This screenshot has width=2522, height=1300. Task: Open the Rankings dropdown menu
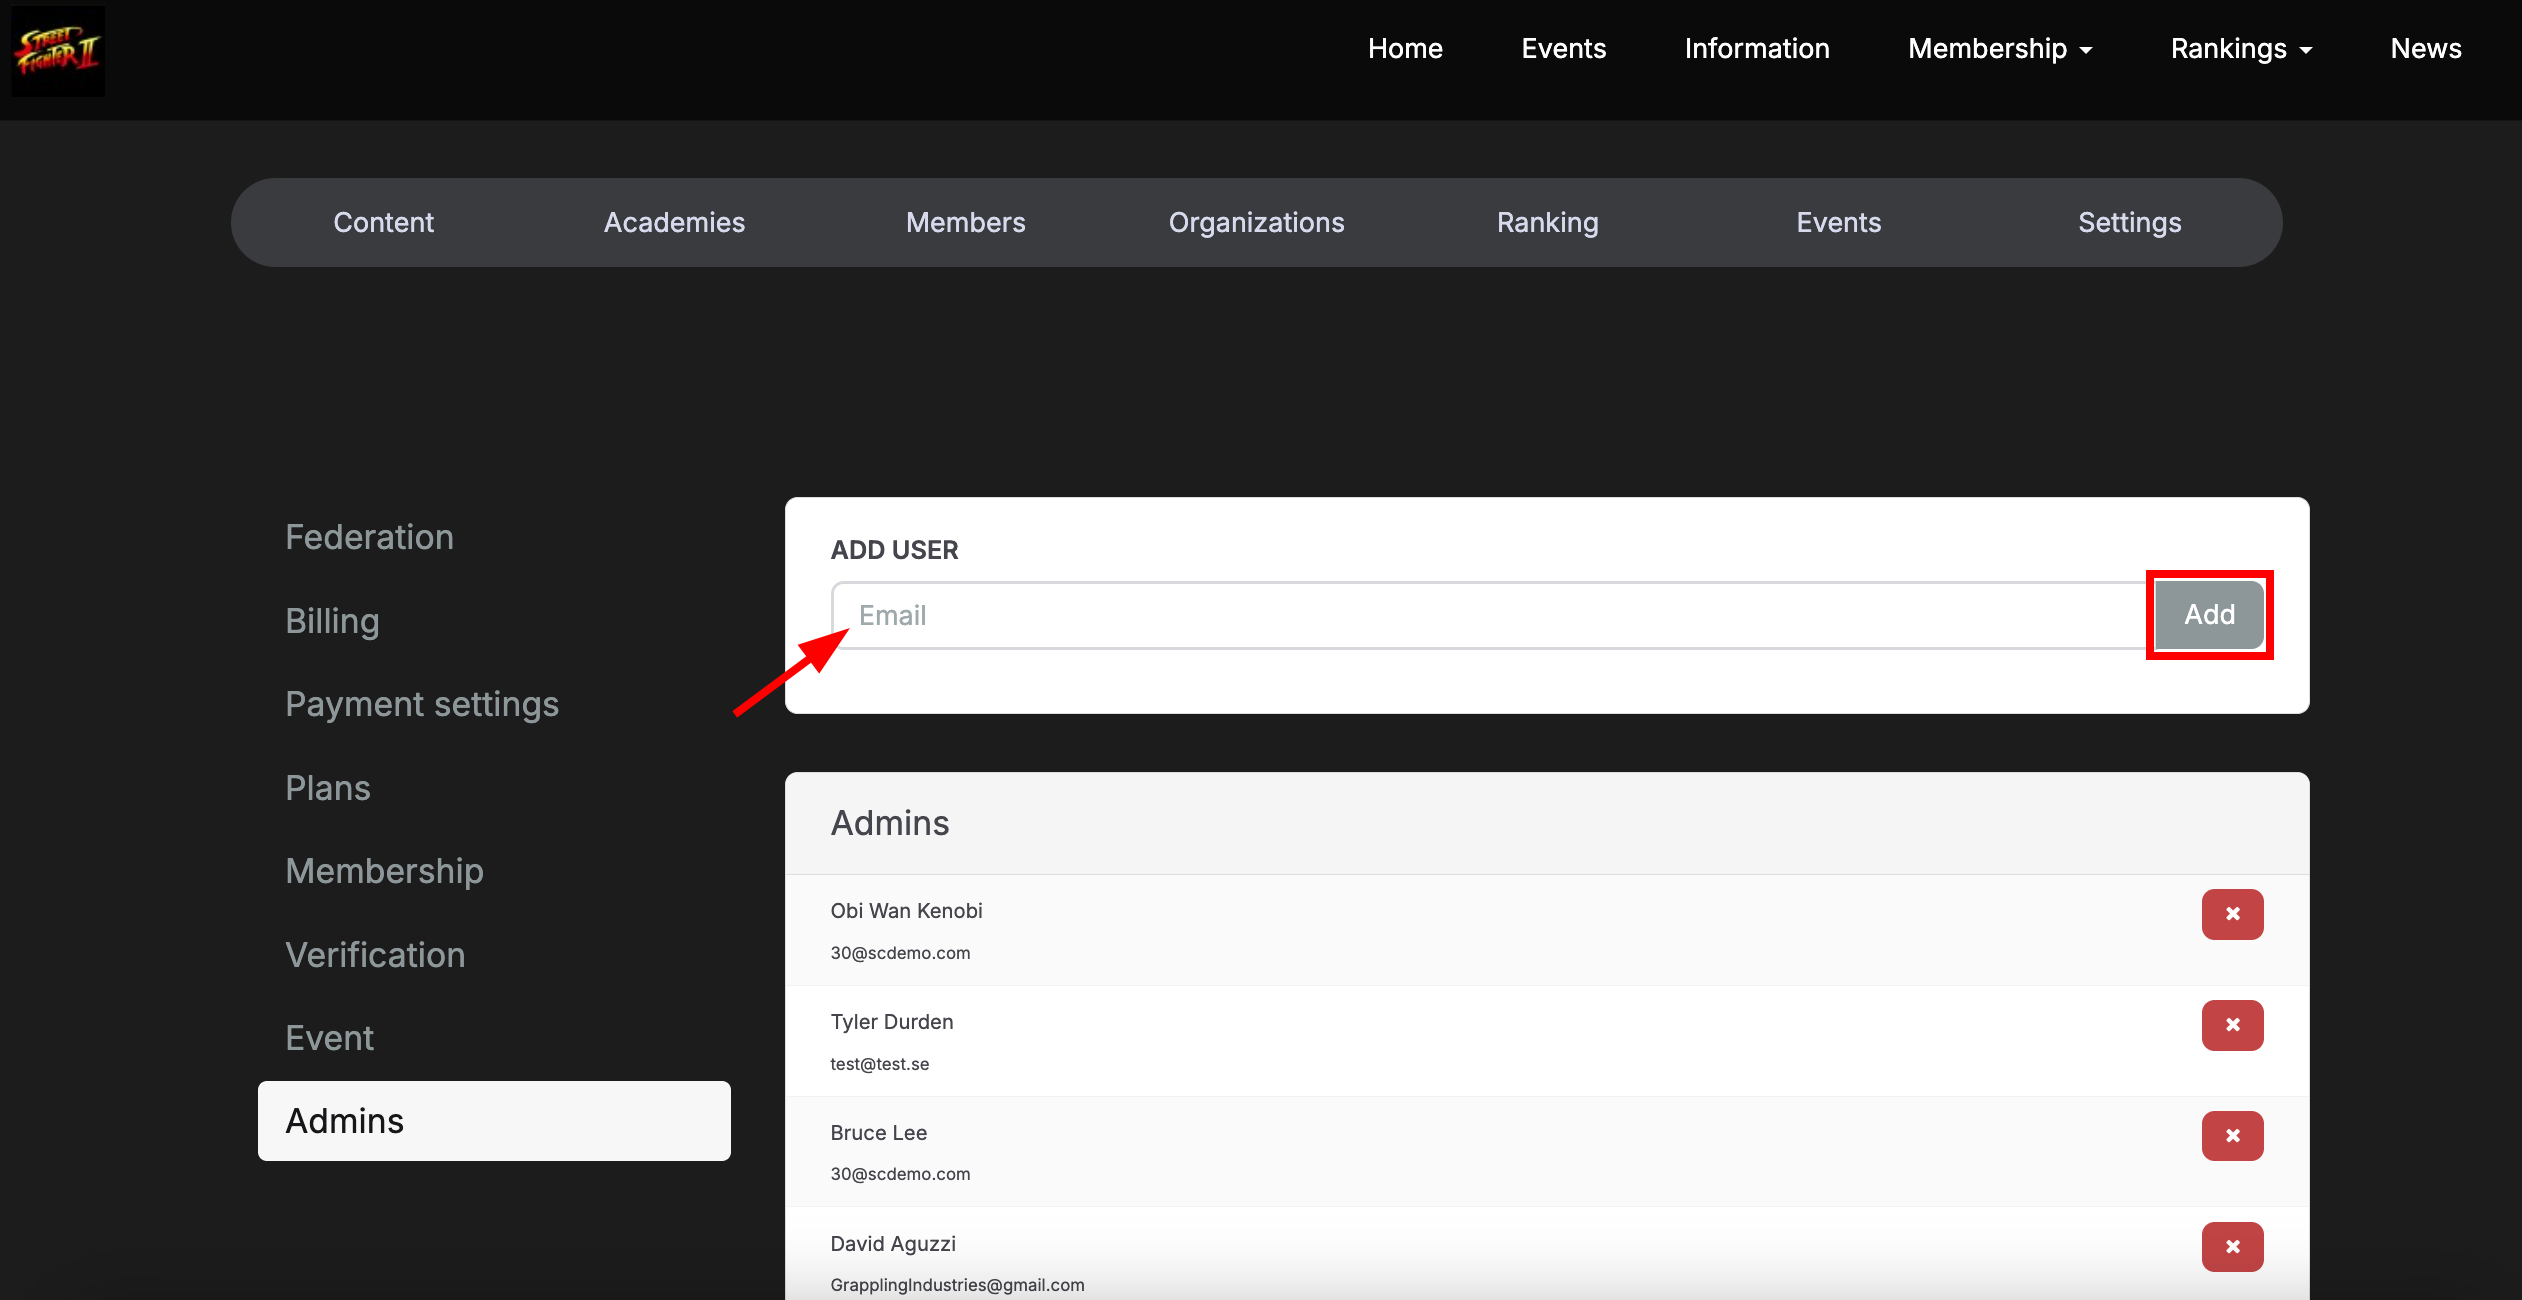click(x=2241, y=49)
